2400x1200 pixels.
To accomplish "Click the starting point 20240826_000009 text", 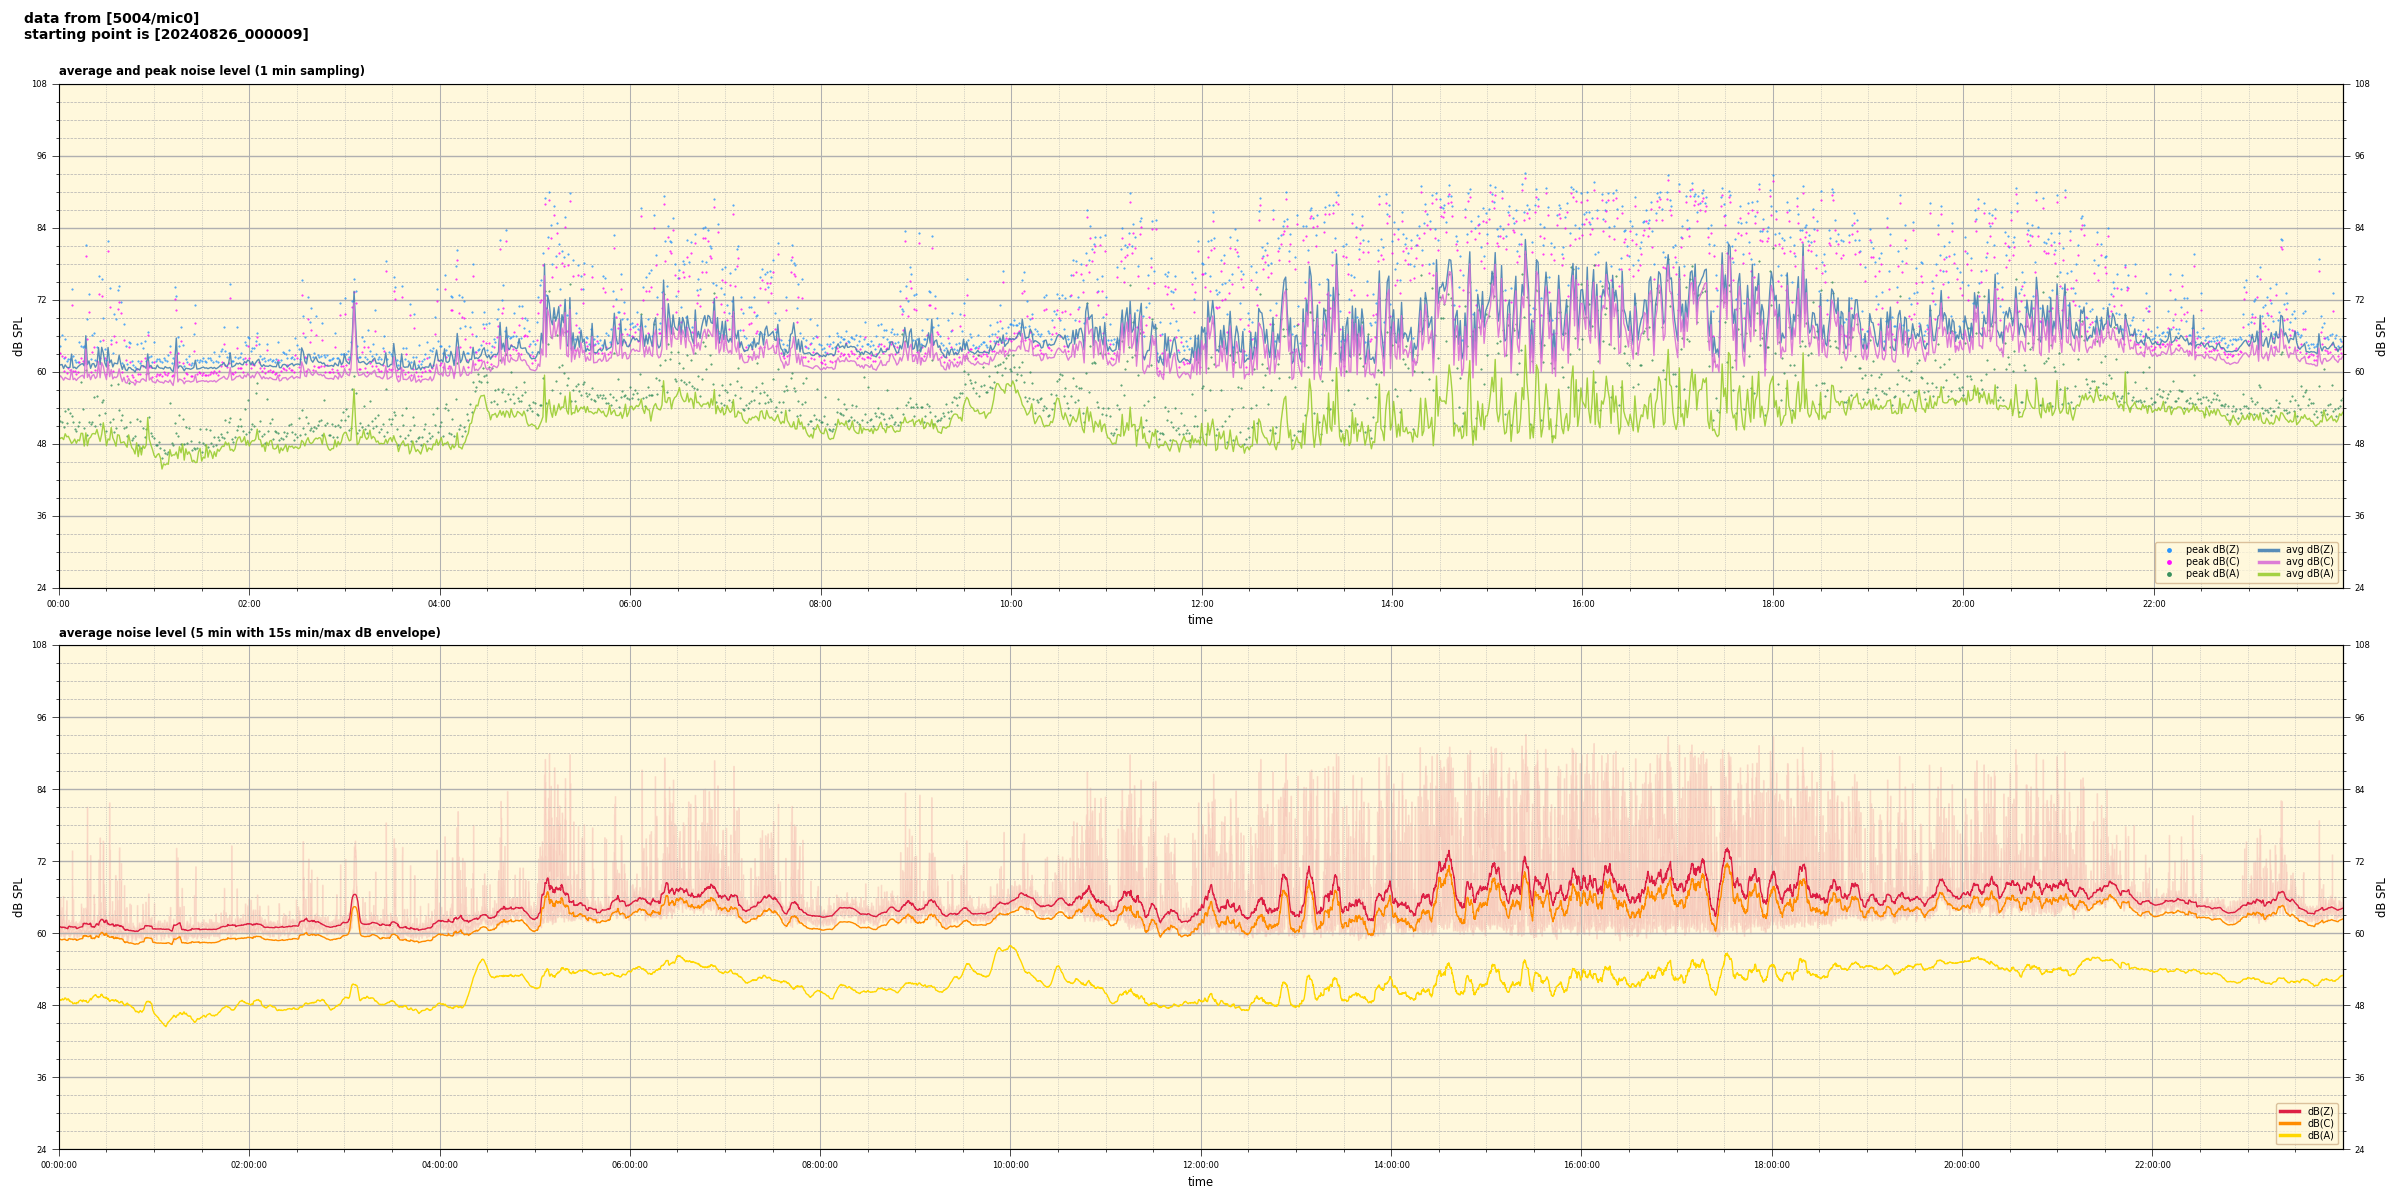I will (x=166, y=35).
